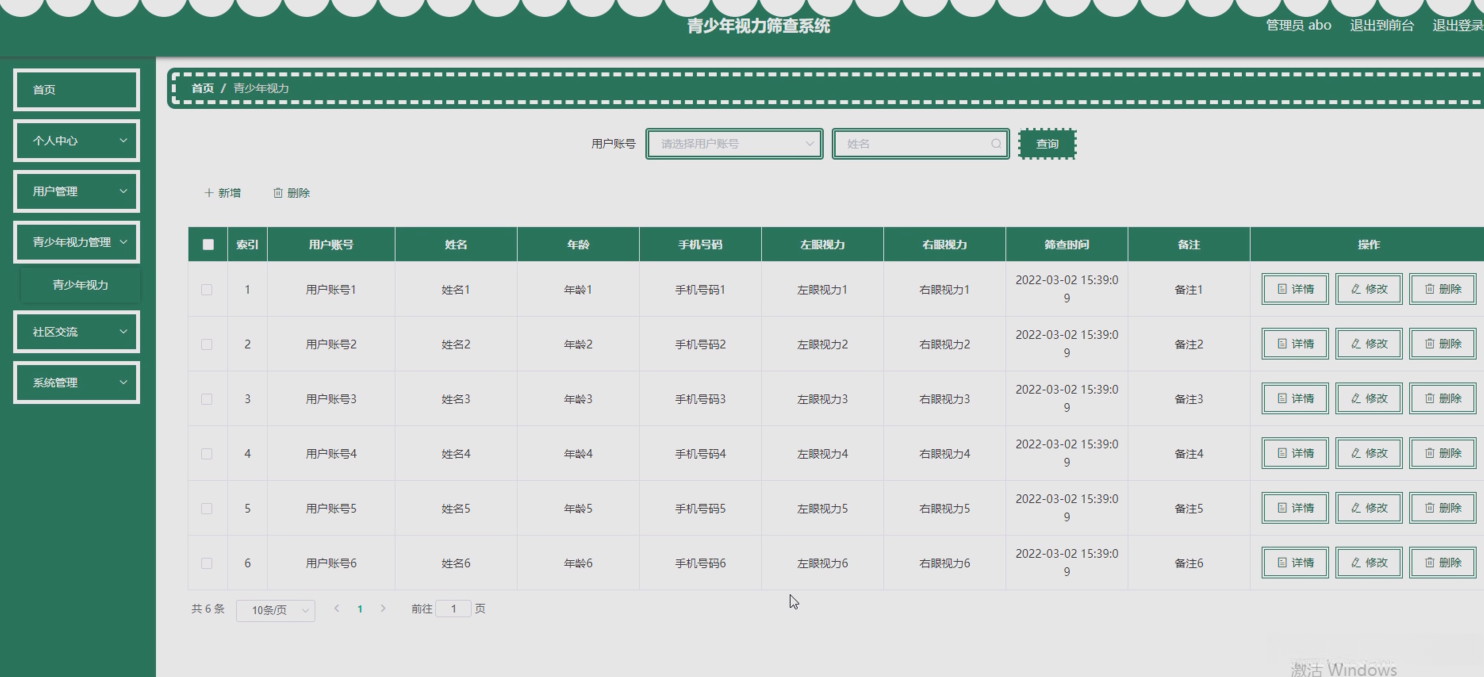1484x677 pixels.
Task: Expand the 用户管理 sidebar menu
Action: (76, 191)
